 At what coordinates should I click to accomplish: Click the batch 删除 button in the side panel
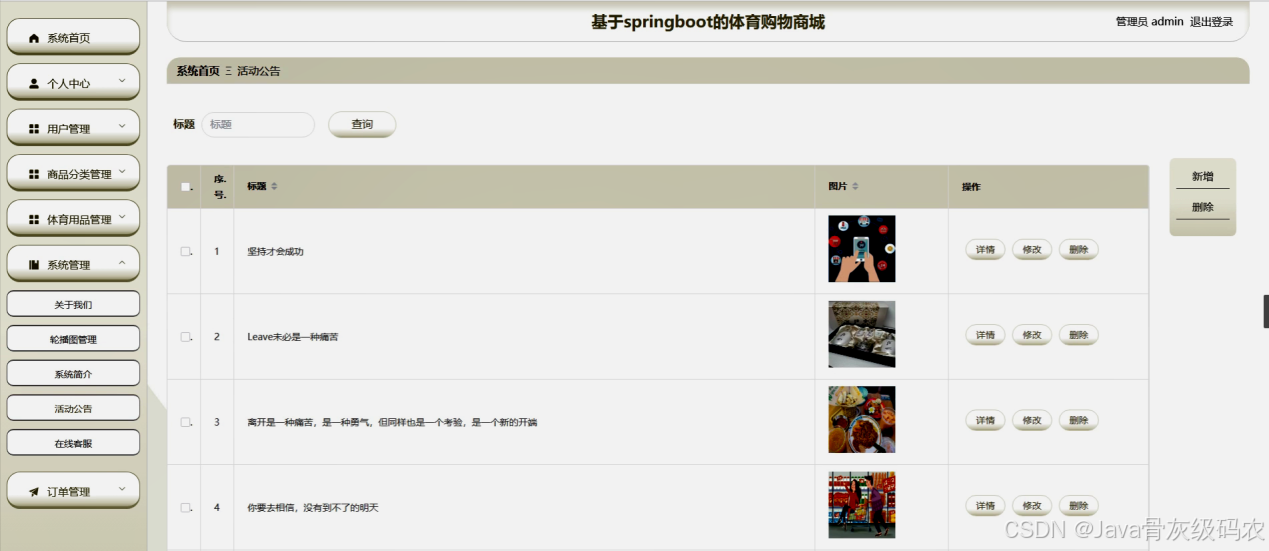(x=1202, y=208)
